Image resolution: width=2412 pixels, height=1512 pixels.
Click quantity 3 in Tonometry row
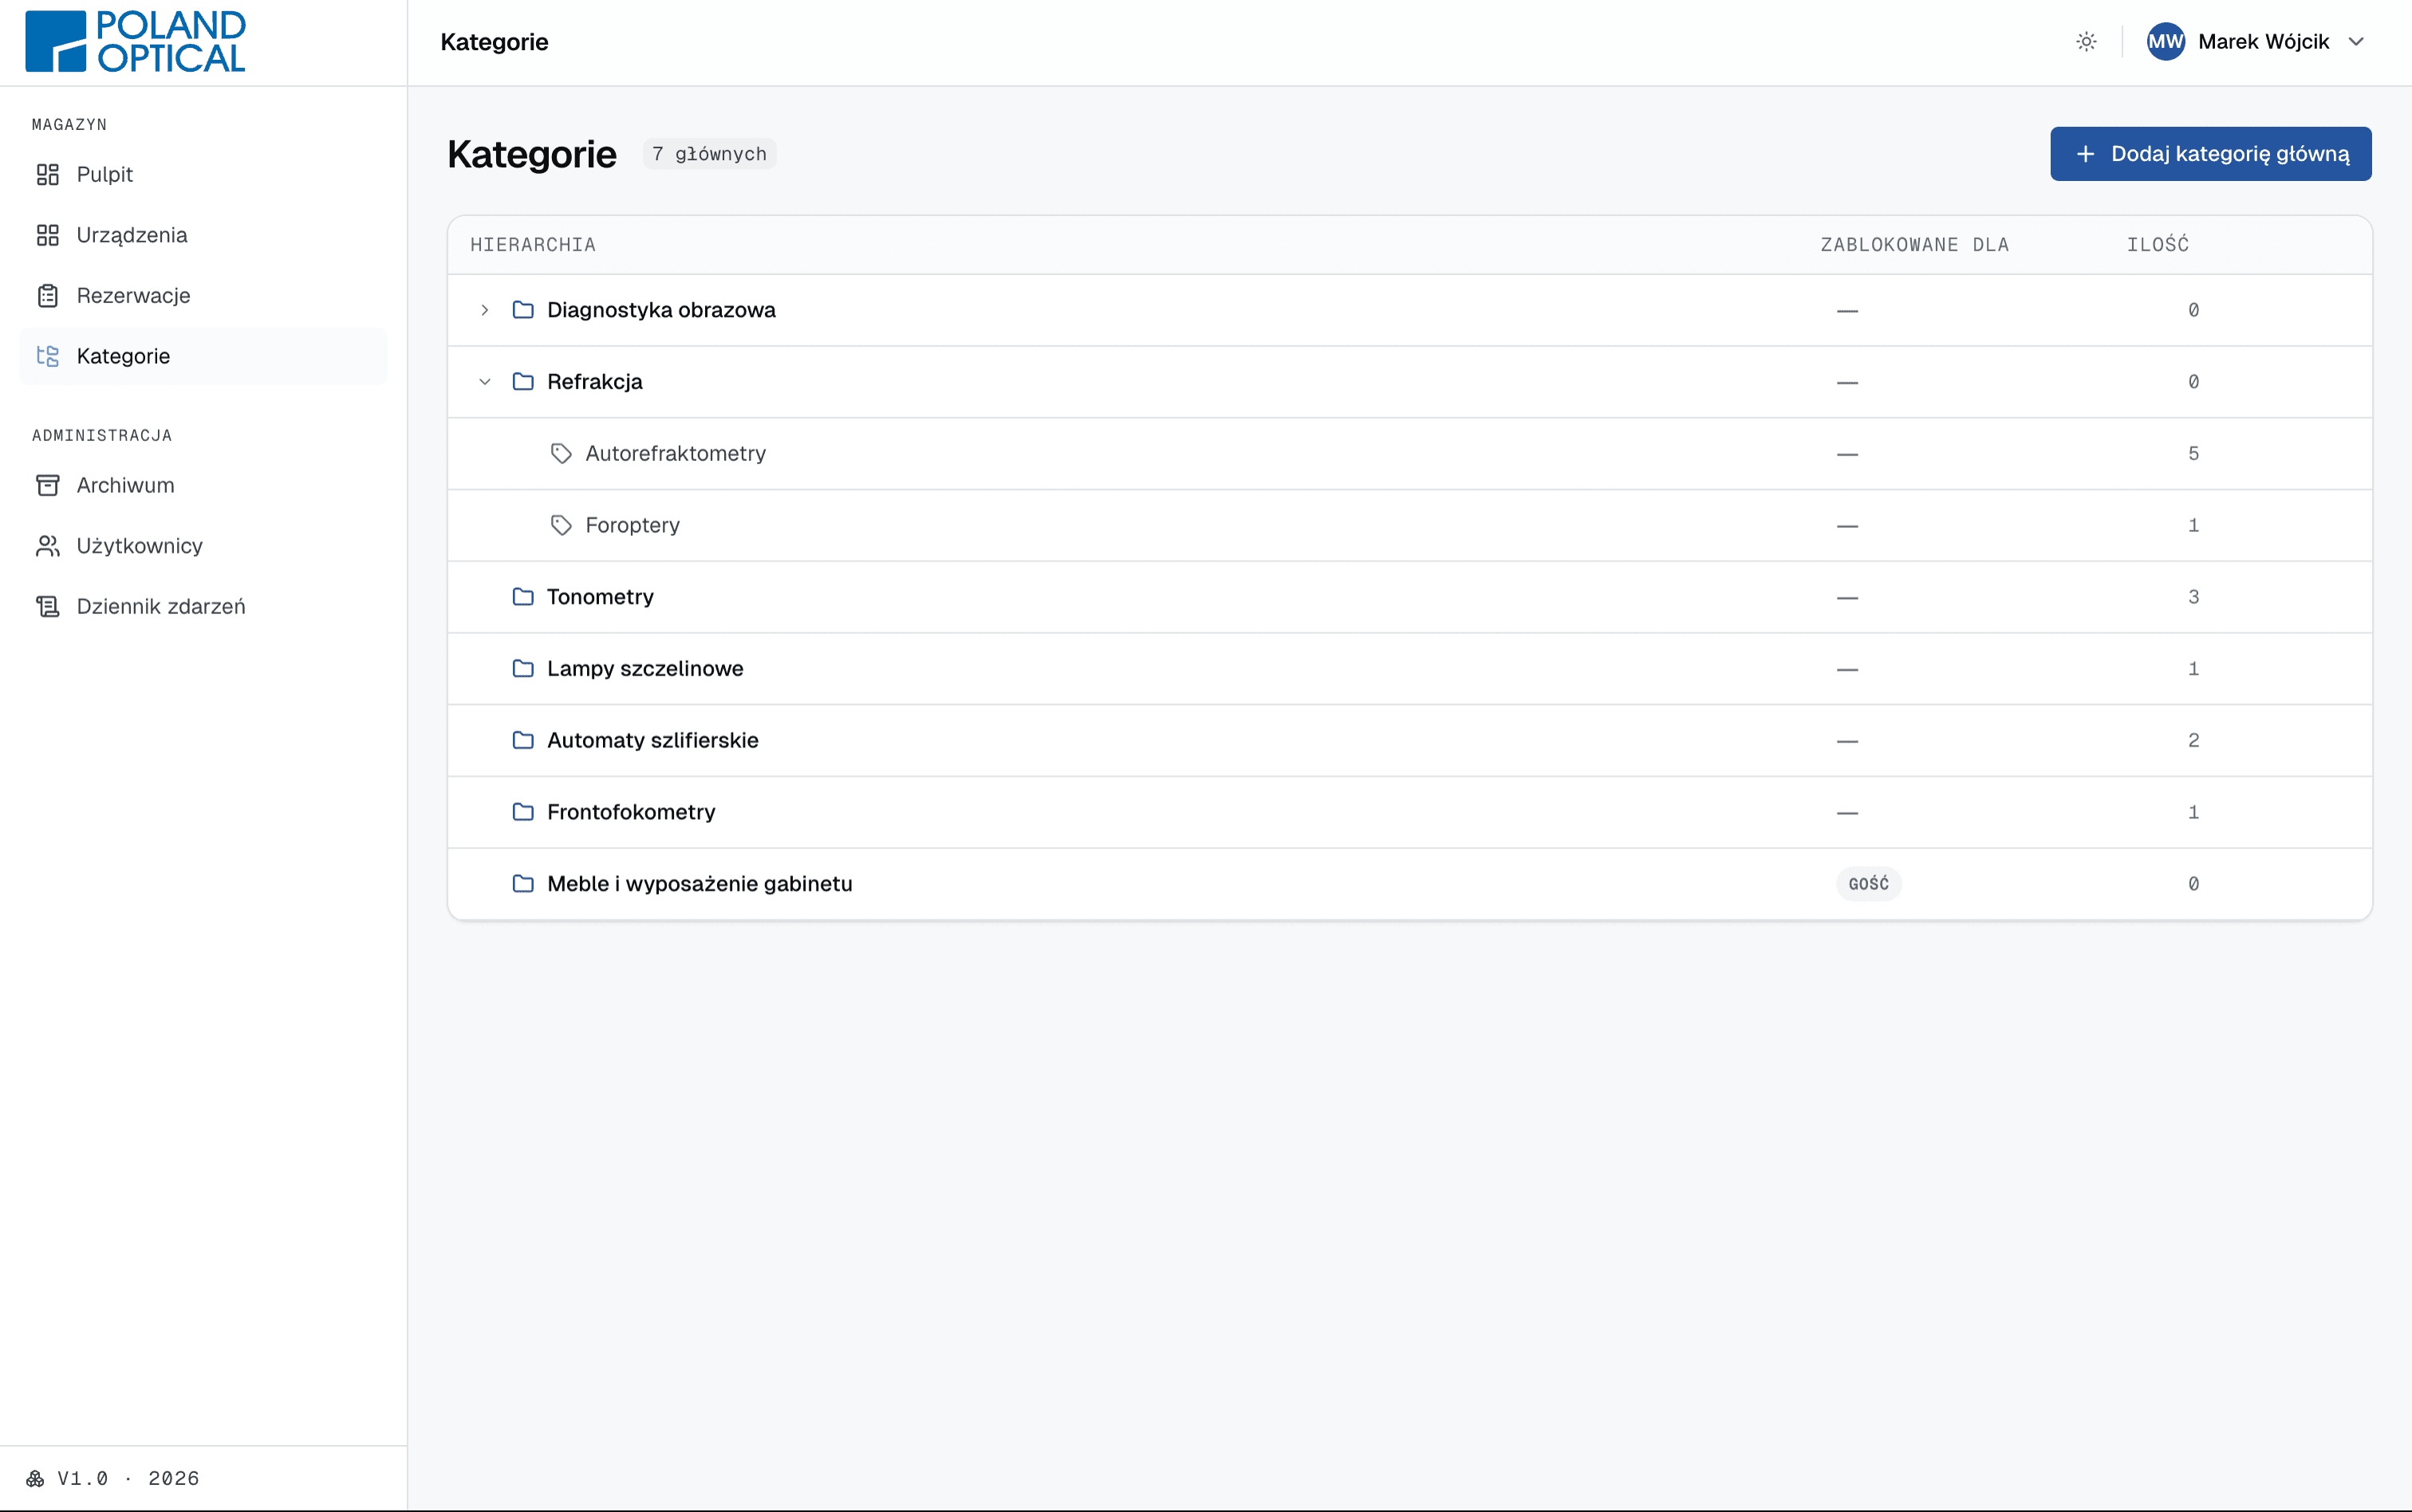(2193, 597)
